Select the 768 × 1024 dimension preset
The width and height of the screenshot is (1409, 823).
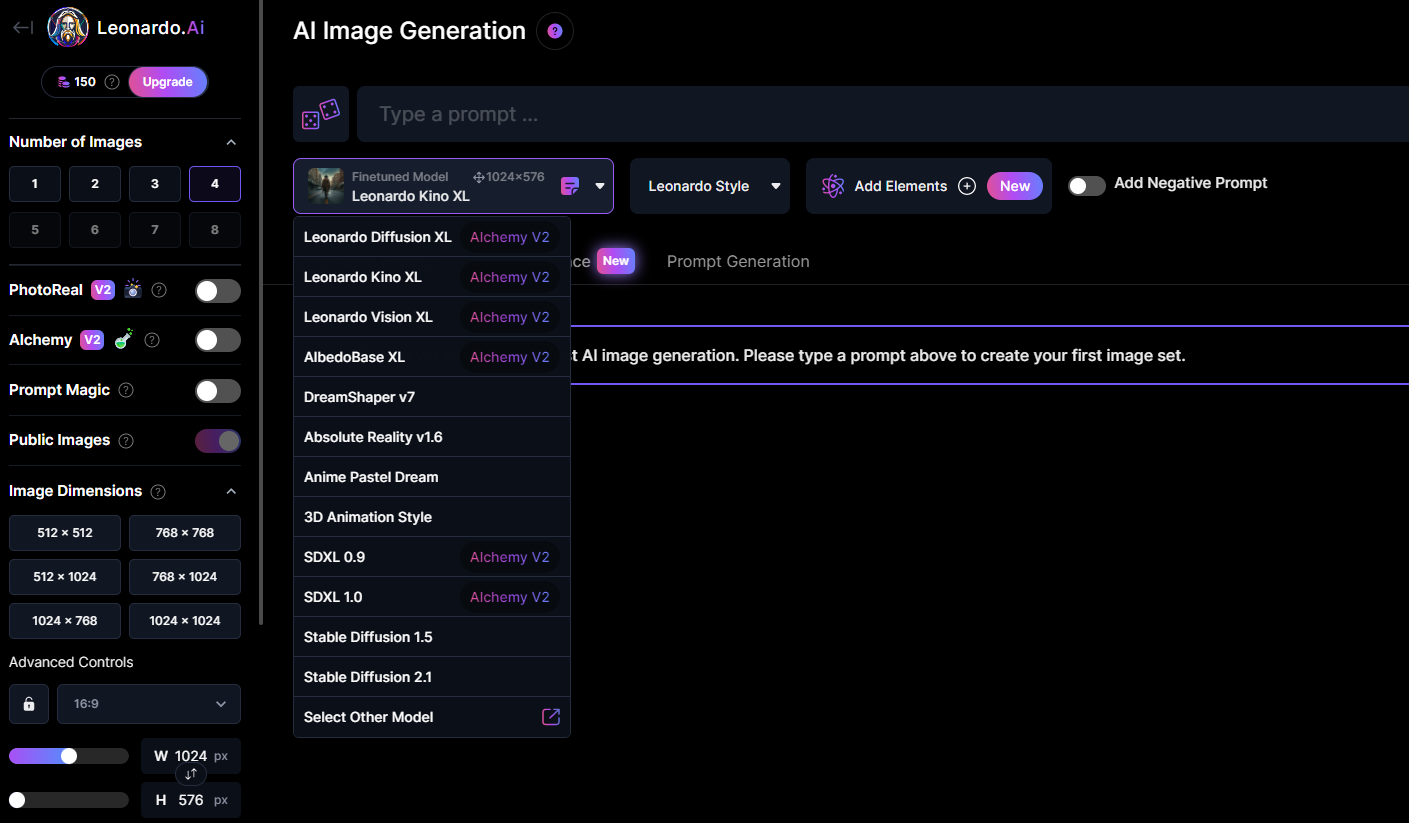point(185,577)
